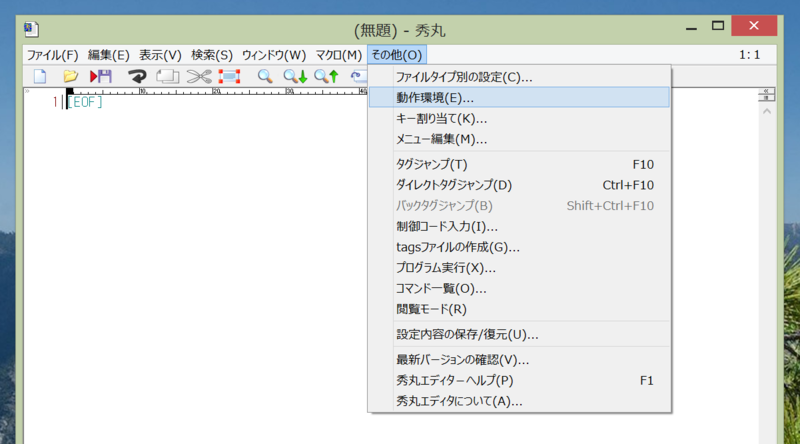Open the ウィンドウ(W) menu
800x444 pixels.
pos(274,55)
